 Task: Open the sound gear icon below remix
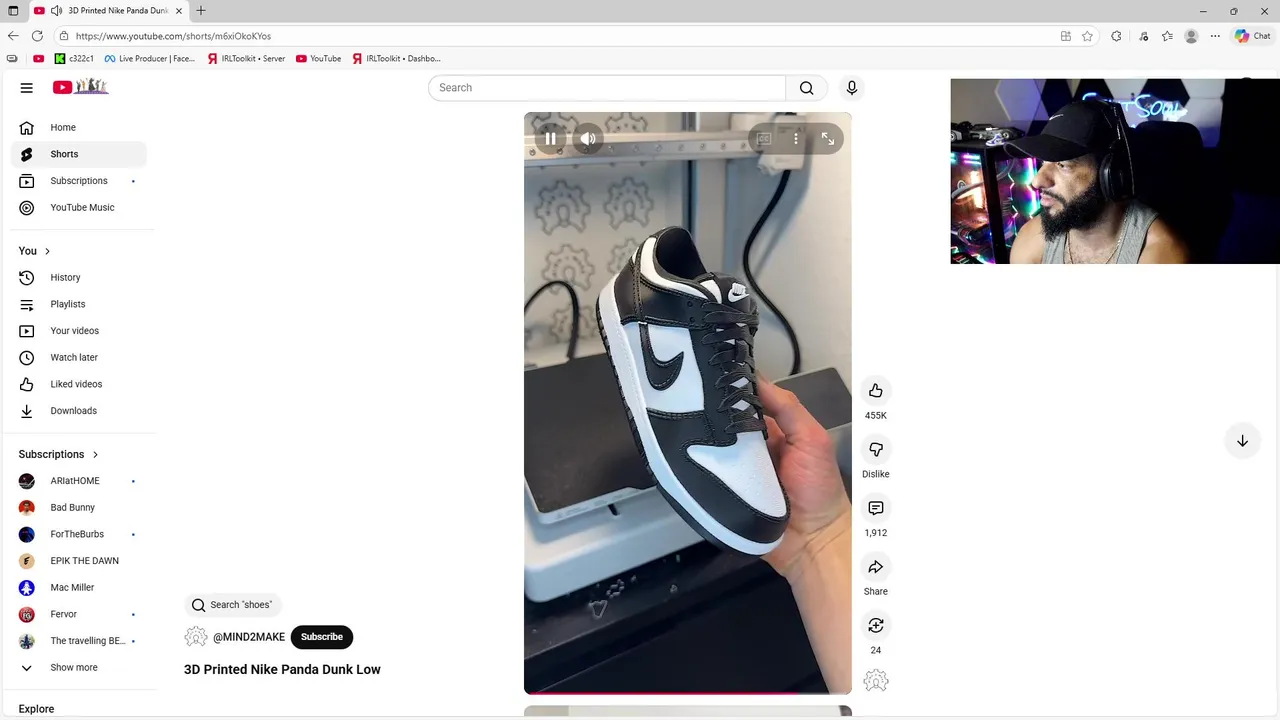pos(876,681)
